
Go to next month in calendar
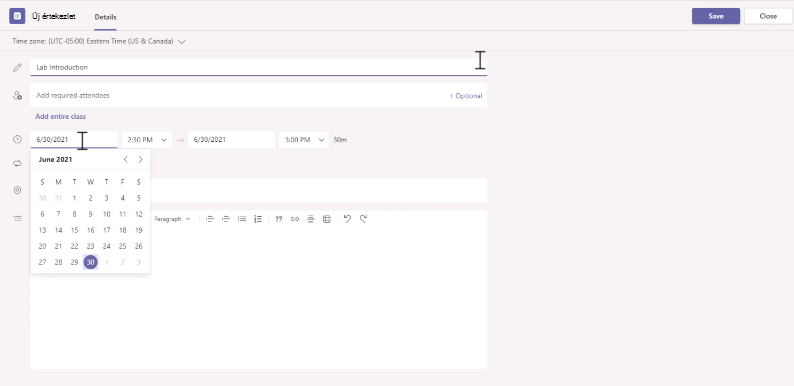[140, 159]
